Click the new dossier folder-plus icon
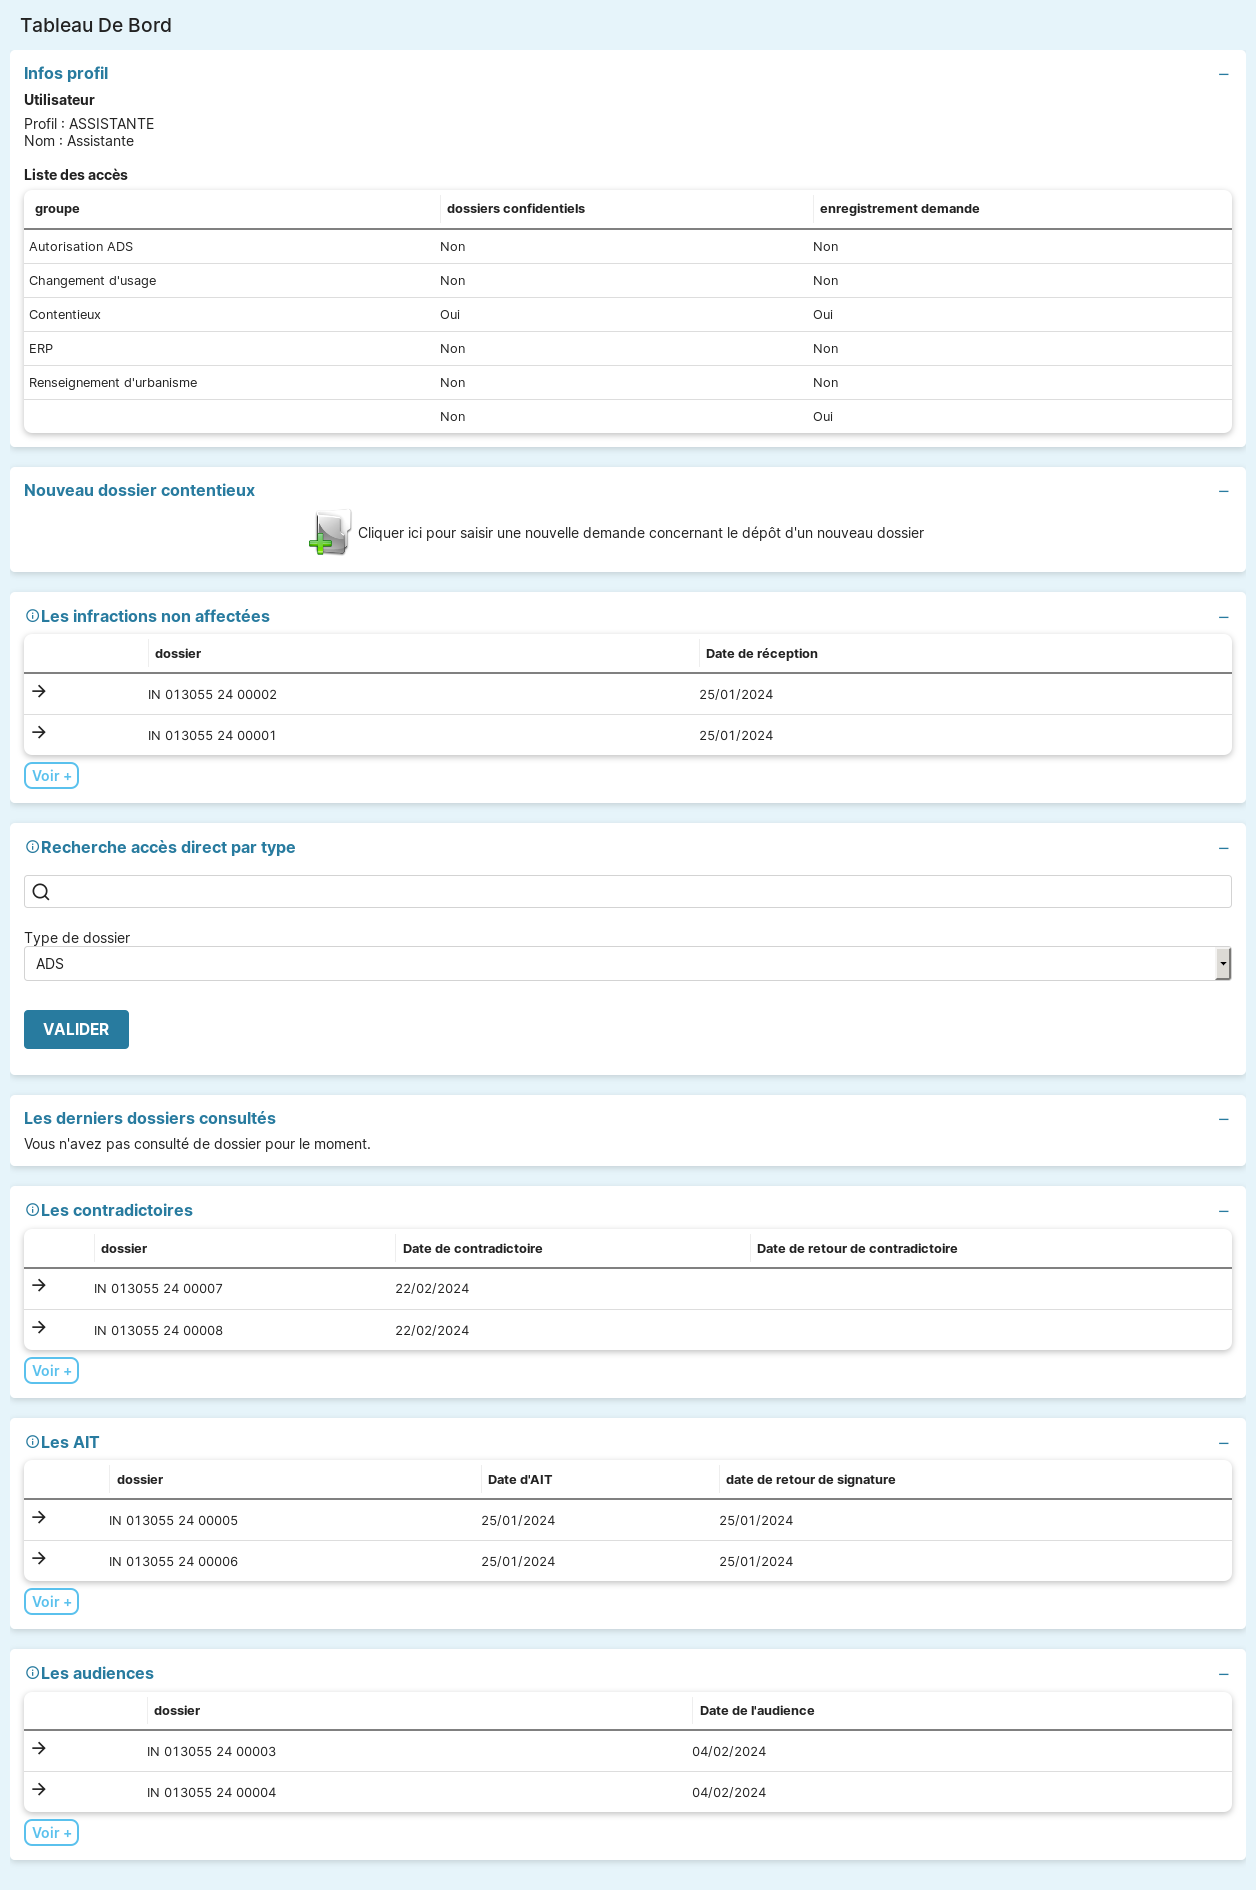Image resolution: width=1256 pixels, height=1890 pixels. tap(329, 533)
